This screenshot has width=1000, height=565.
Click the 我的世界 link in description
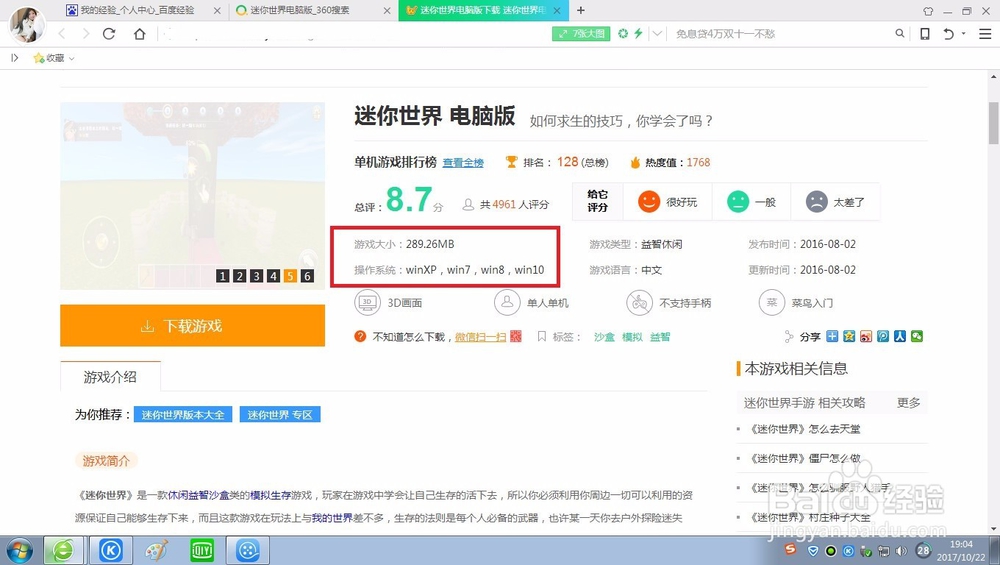(x=332, y=518)
